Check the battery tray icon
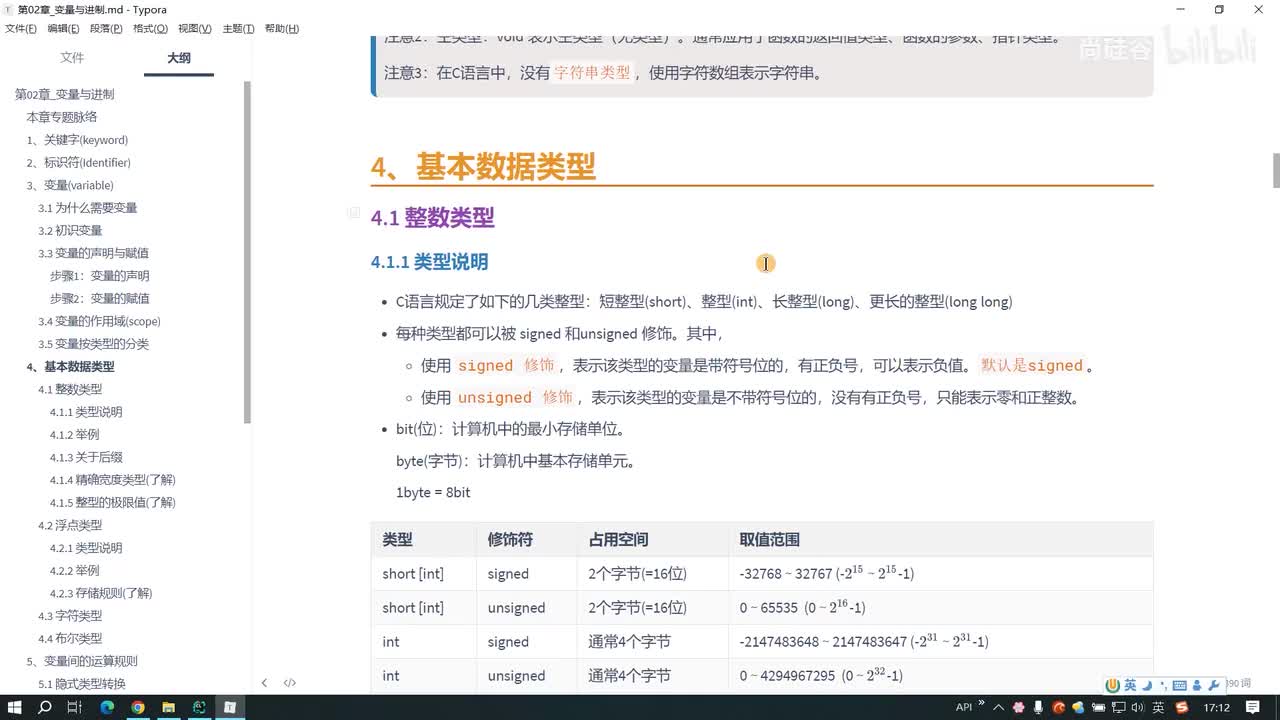Image resolution: width=1280 pixels, height=720 pixels. (1098, 708)
